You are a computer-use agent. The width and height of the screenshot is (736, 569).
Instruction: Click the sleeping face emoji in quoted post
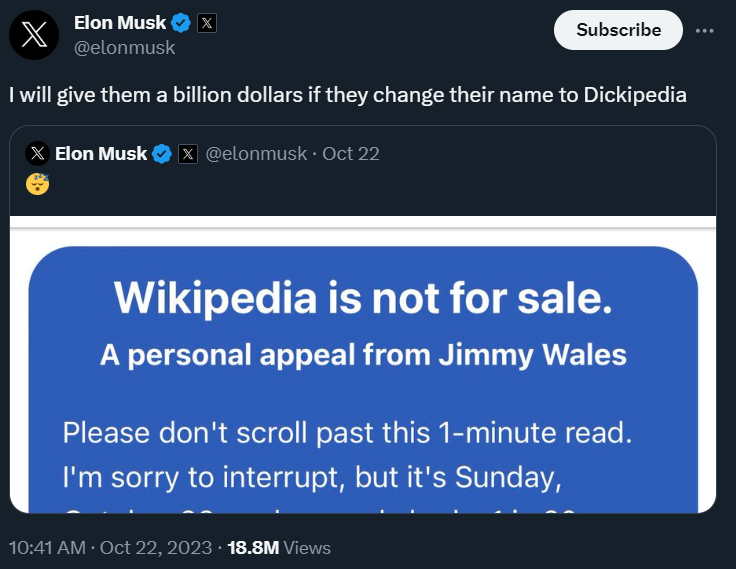37,184
